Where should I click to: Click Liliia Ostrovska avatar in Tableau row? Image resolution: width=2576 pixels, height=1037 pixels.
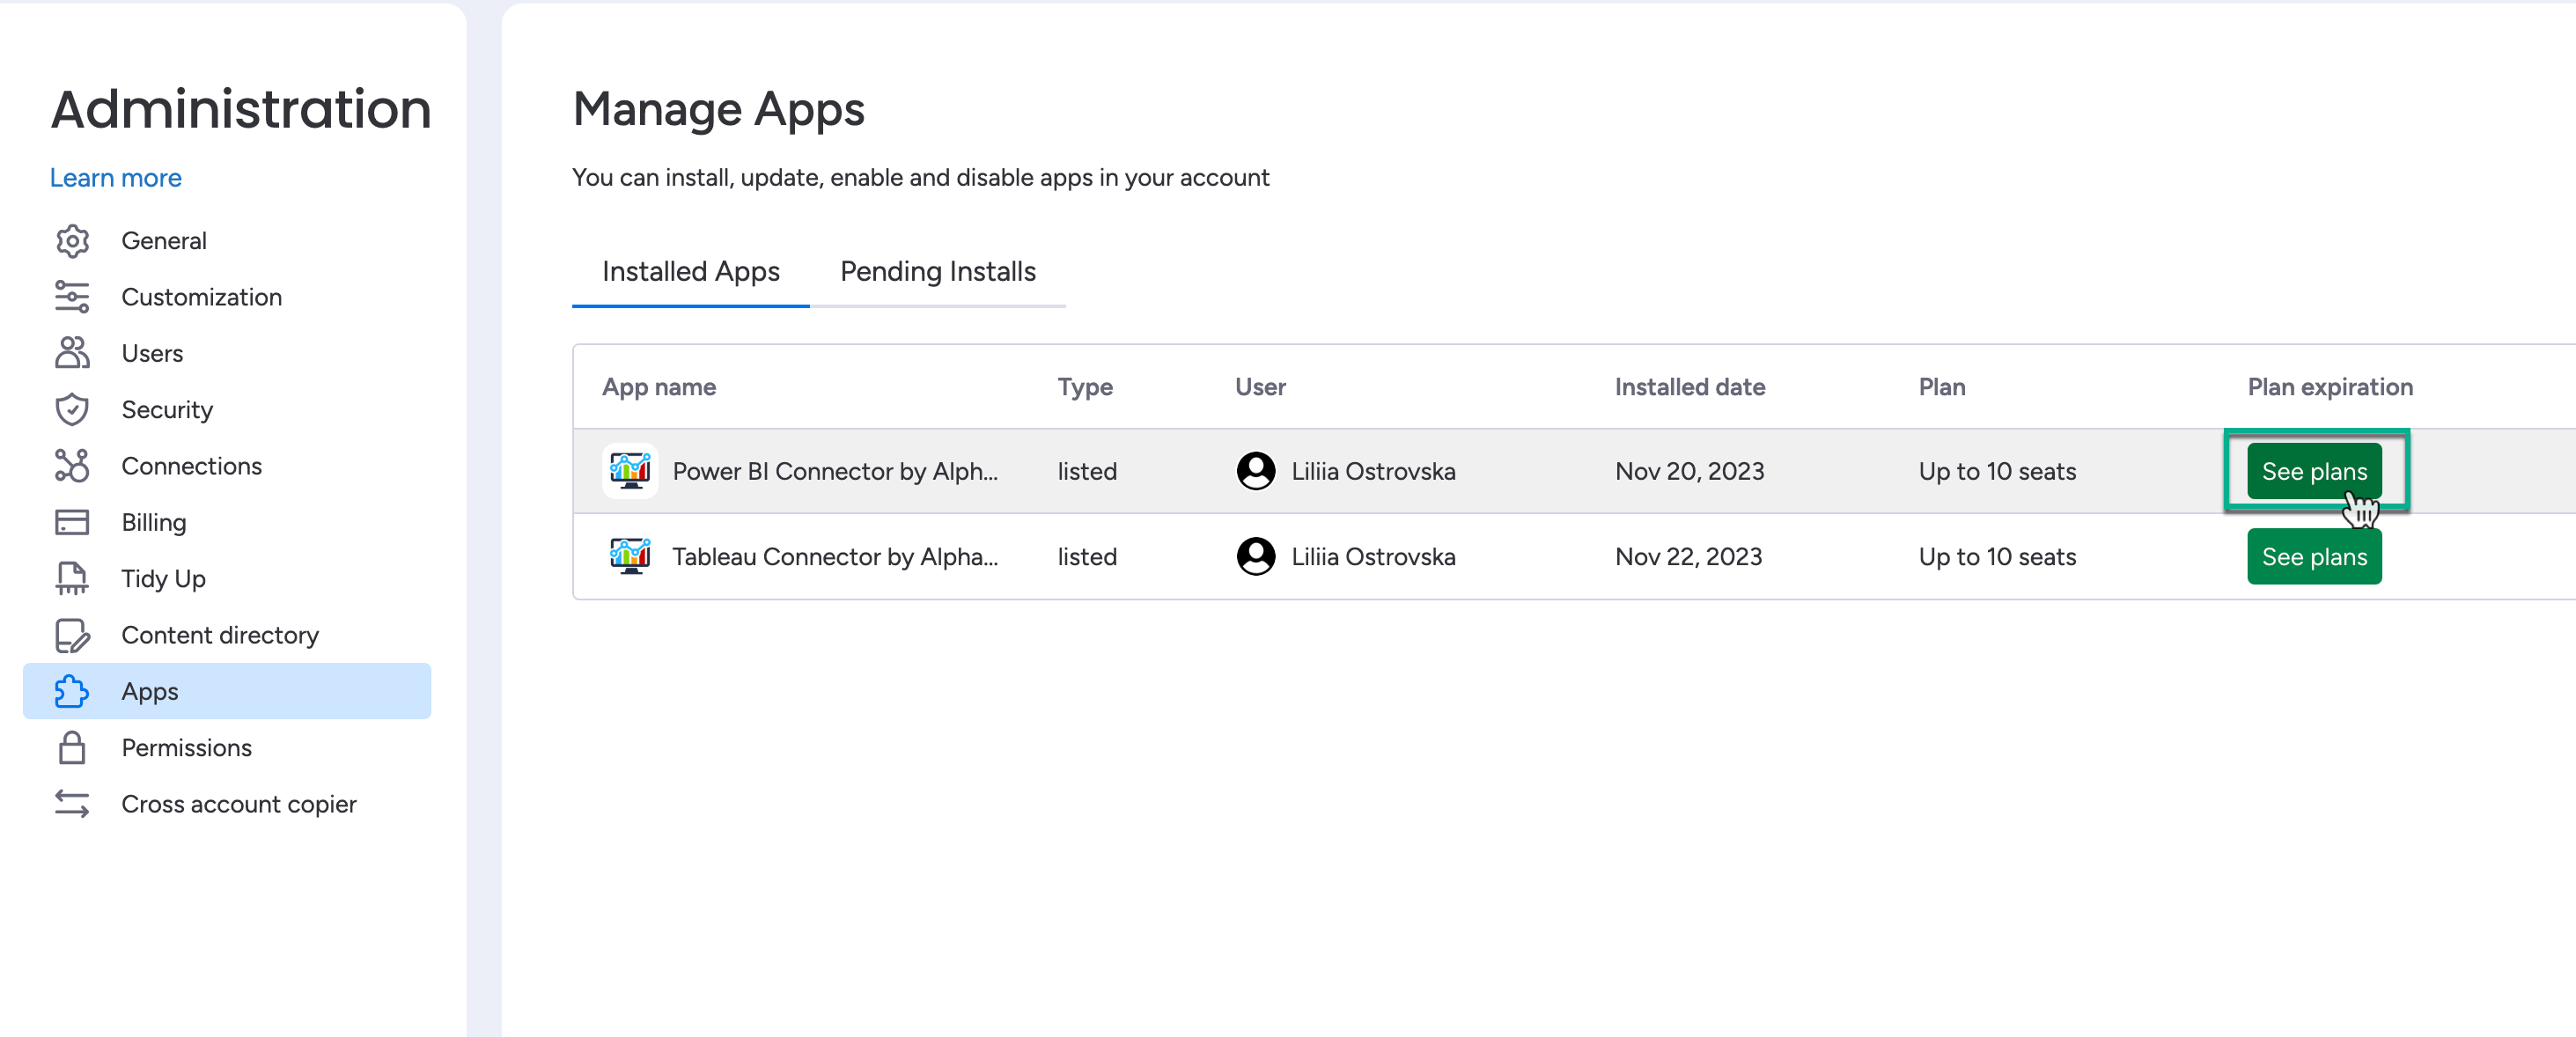point(1256,556)
